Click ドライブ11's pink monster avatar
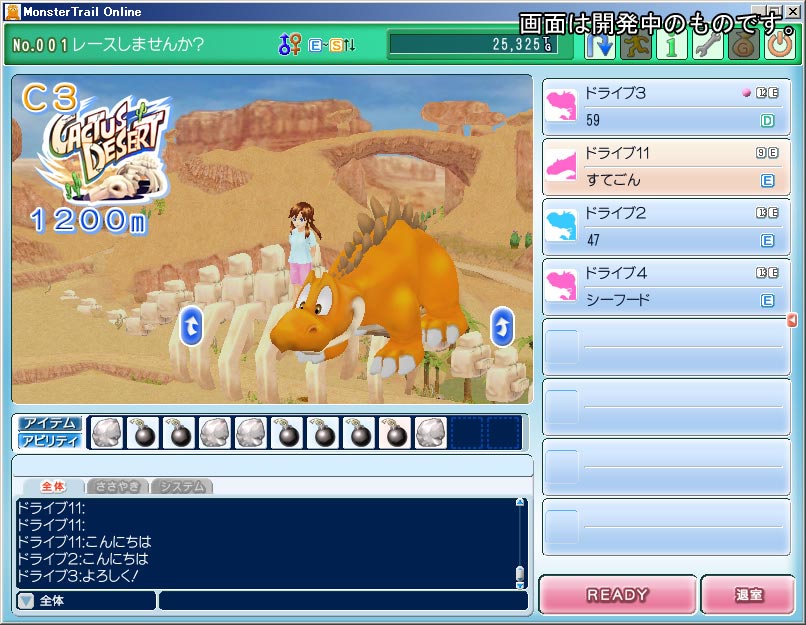The width and height of the screenshot is (806, 625). 561,166
